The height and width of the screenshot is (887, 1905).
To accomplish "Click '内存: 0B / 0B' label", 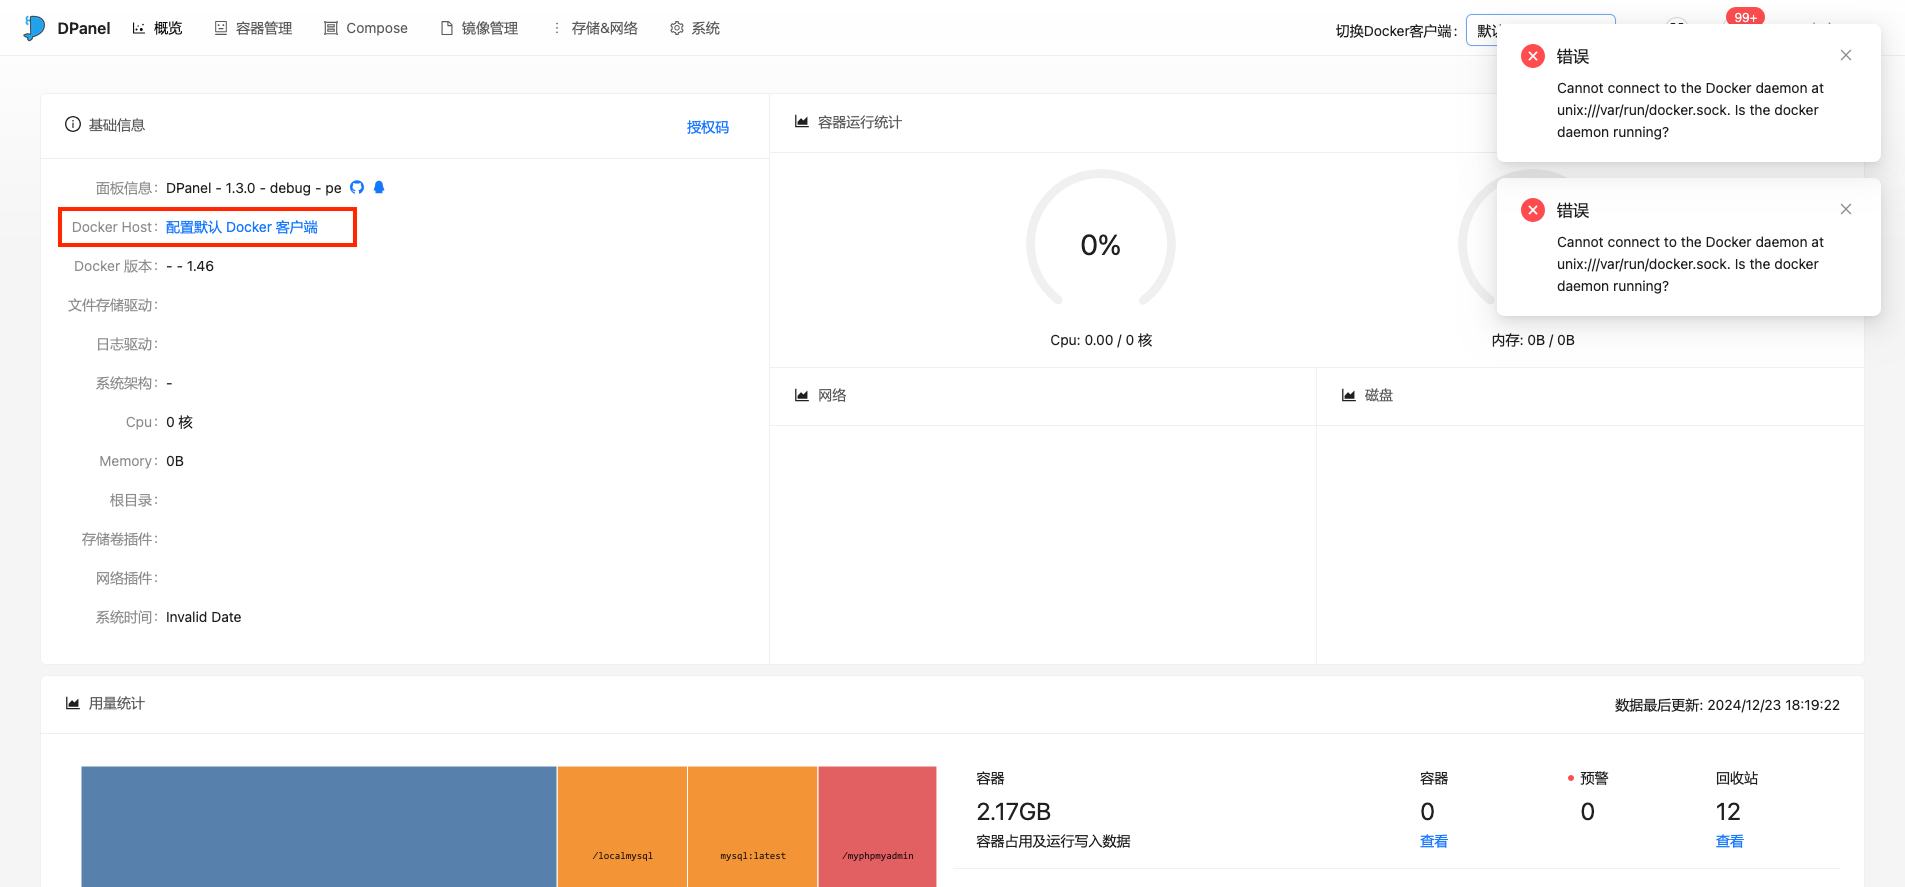I will coord(1533,340).
